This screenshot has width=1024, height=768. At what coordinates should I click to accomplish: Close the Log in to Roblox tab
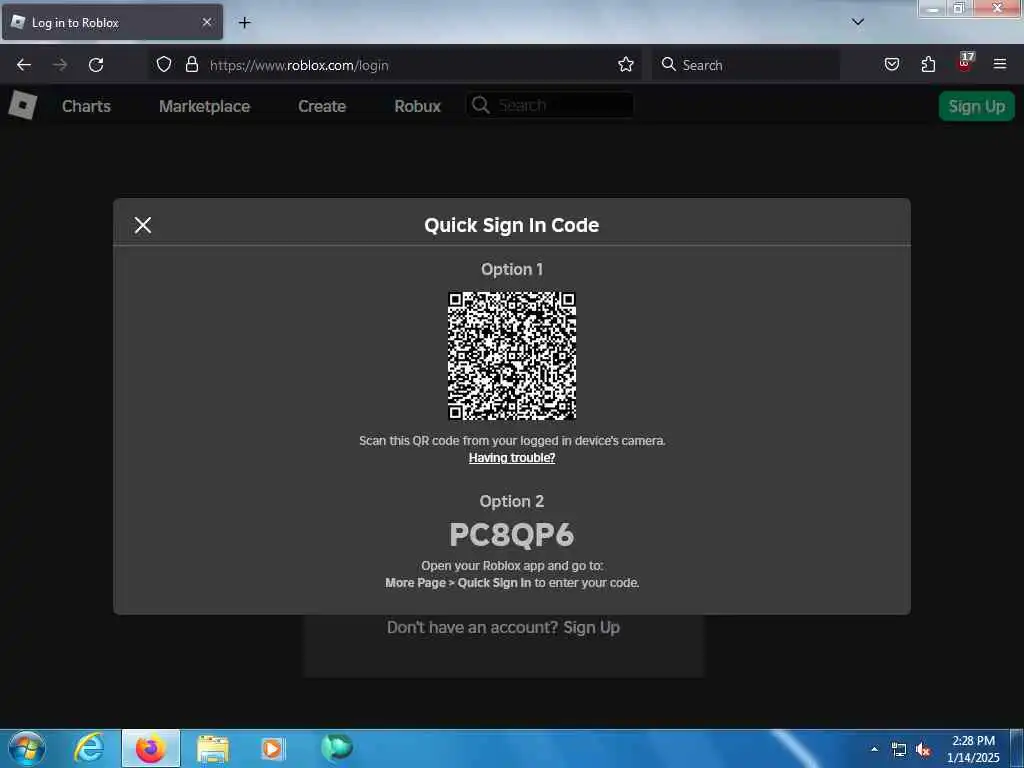point(206,22)
